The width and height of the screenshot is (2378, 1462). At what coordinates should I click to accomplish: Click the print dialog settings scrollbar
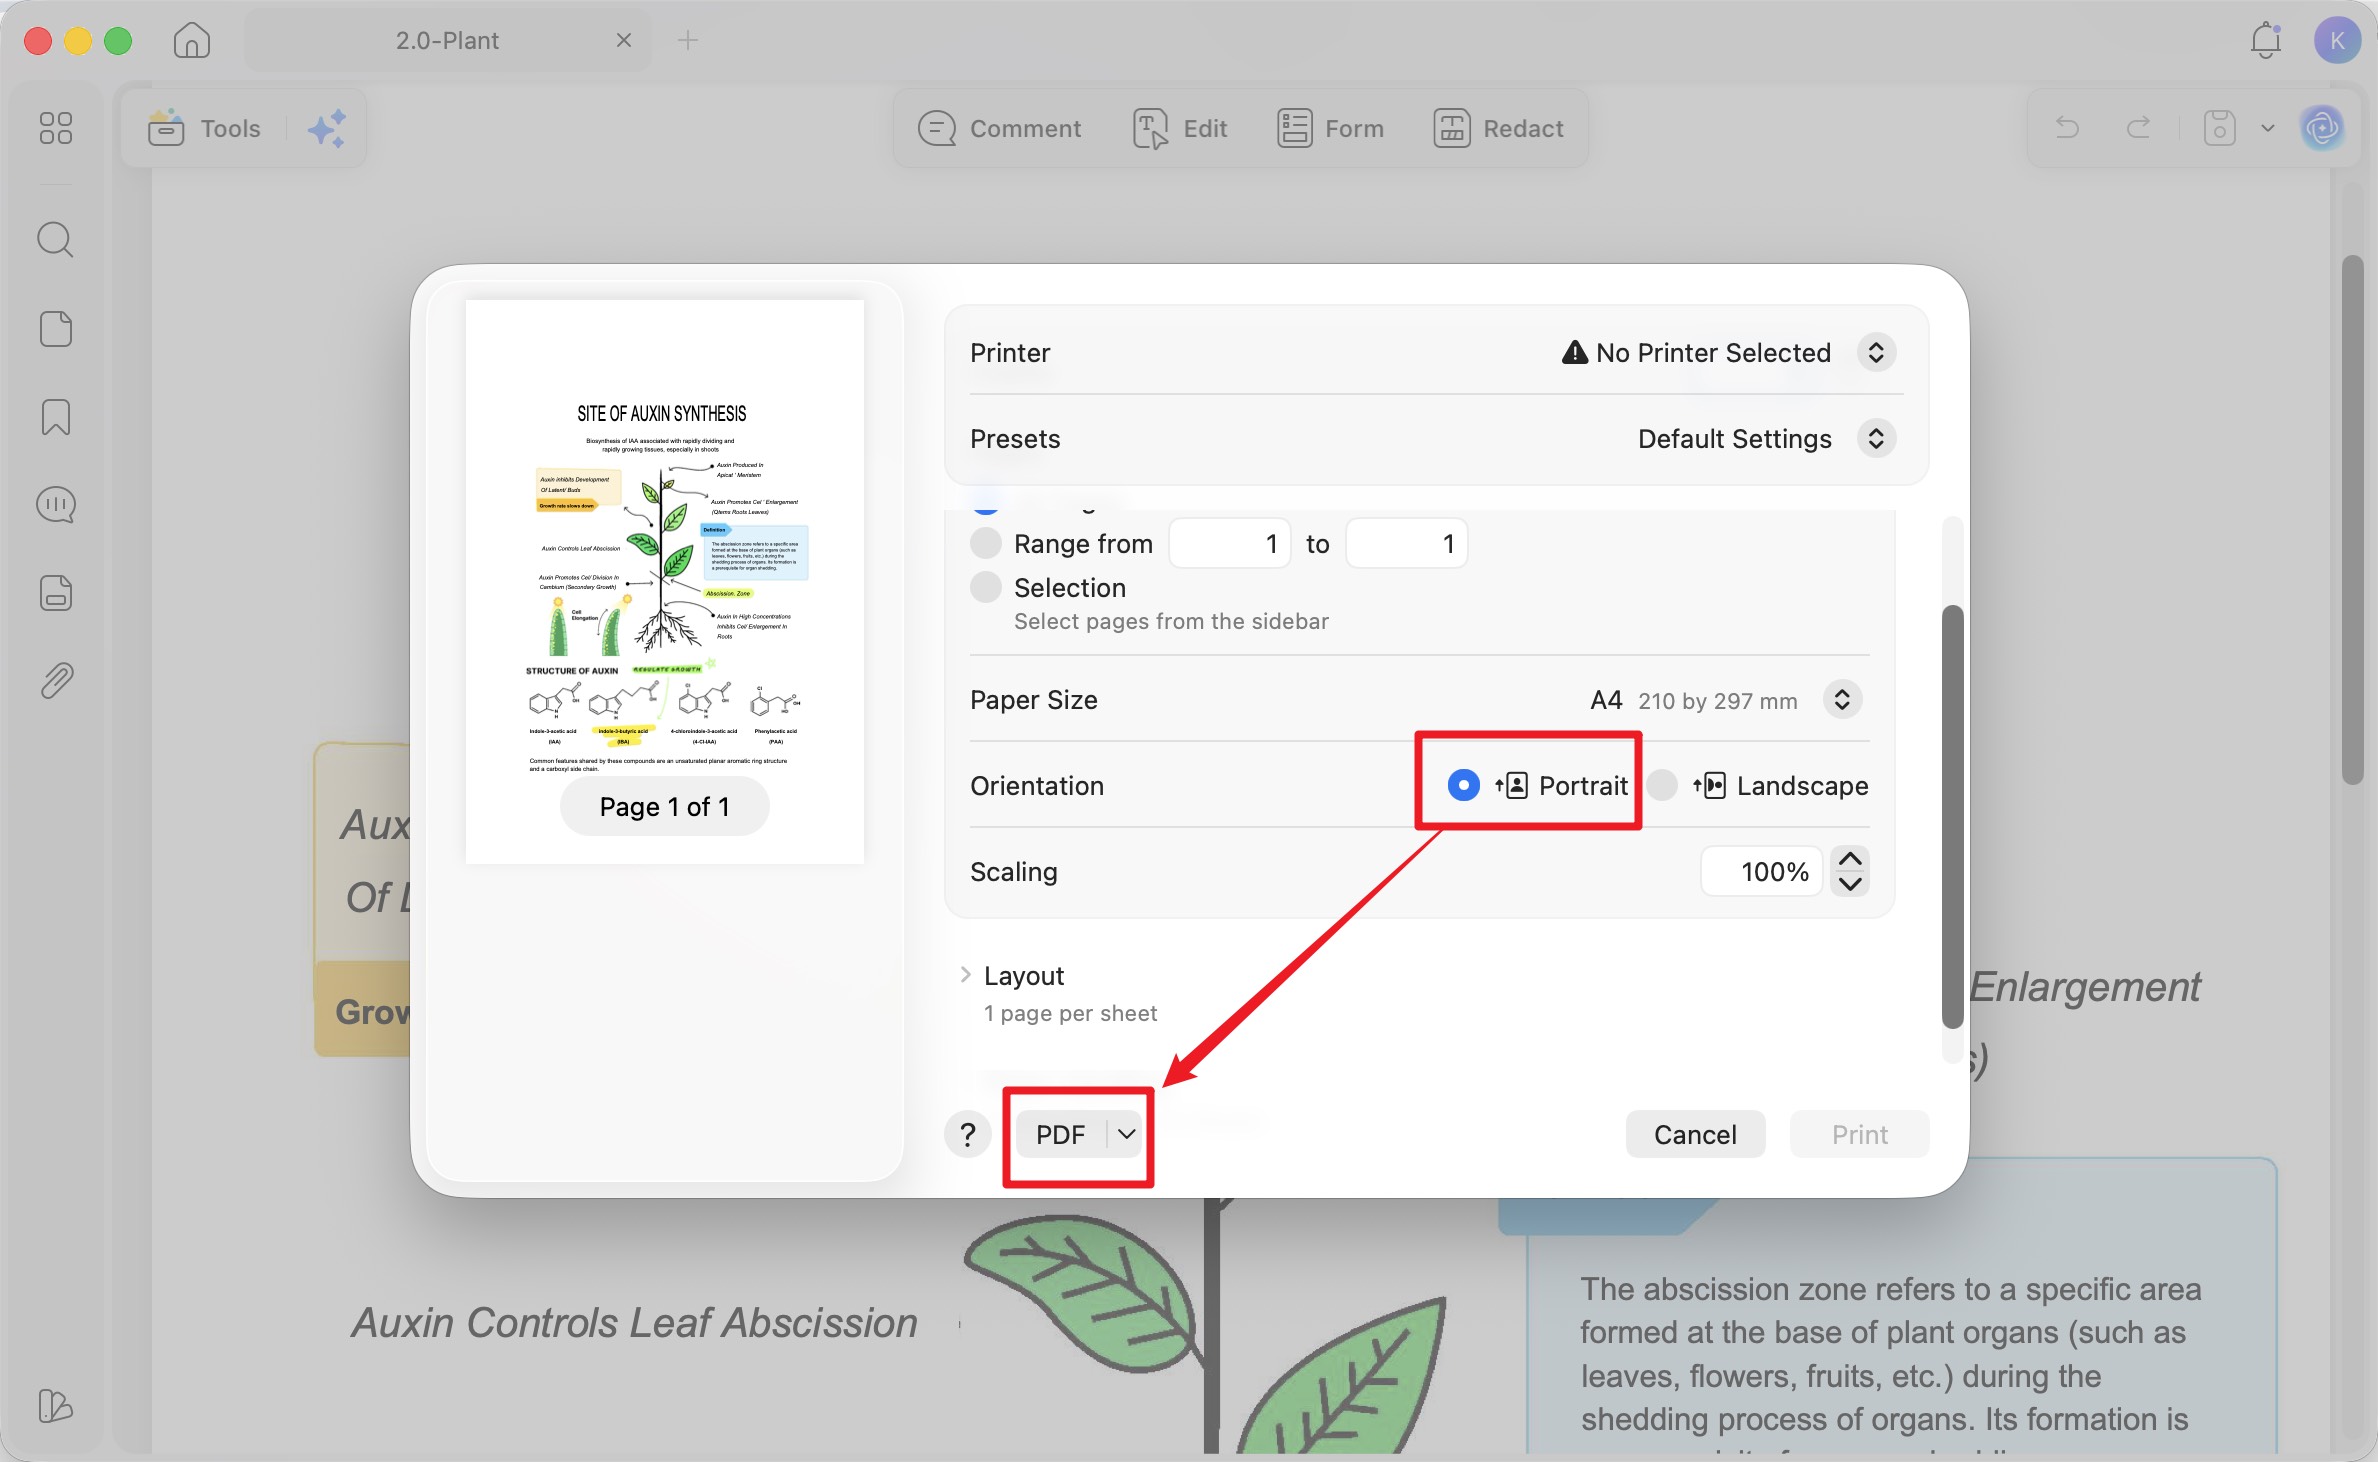click(1952, 816)
